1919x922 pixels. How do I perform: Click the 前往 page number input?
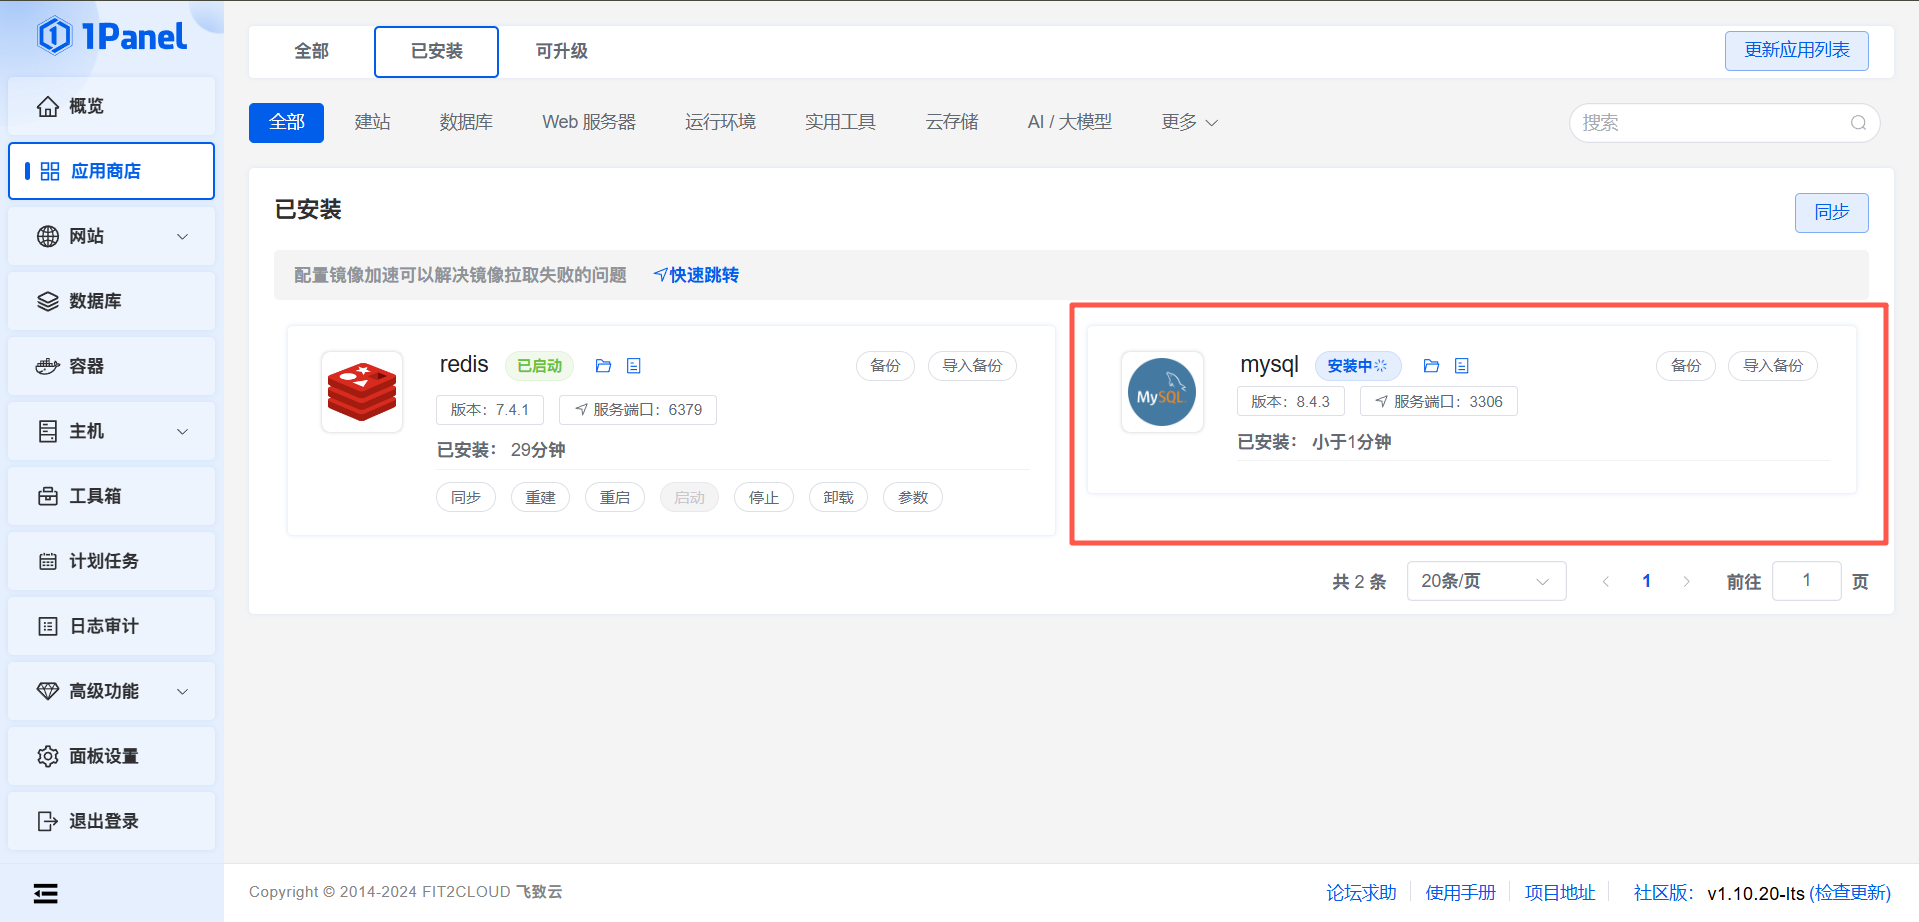coord(1806,581)
